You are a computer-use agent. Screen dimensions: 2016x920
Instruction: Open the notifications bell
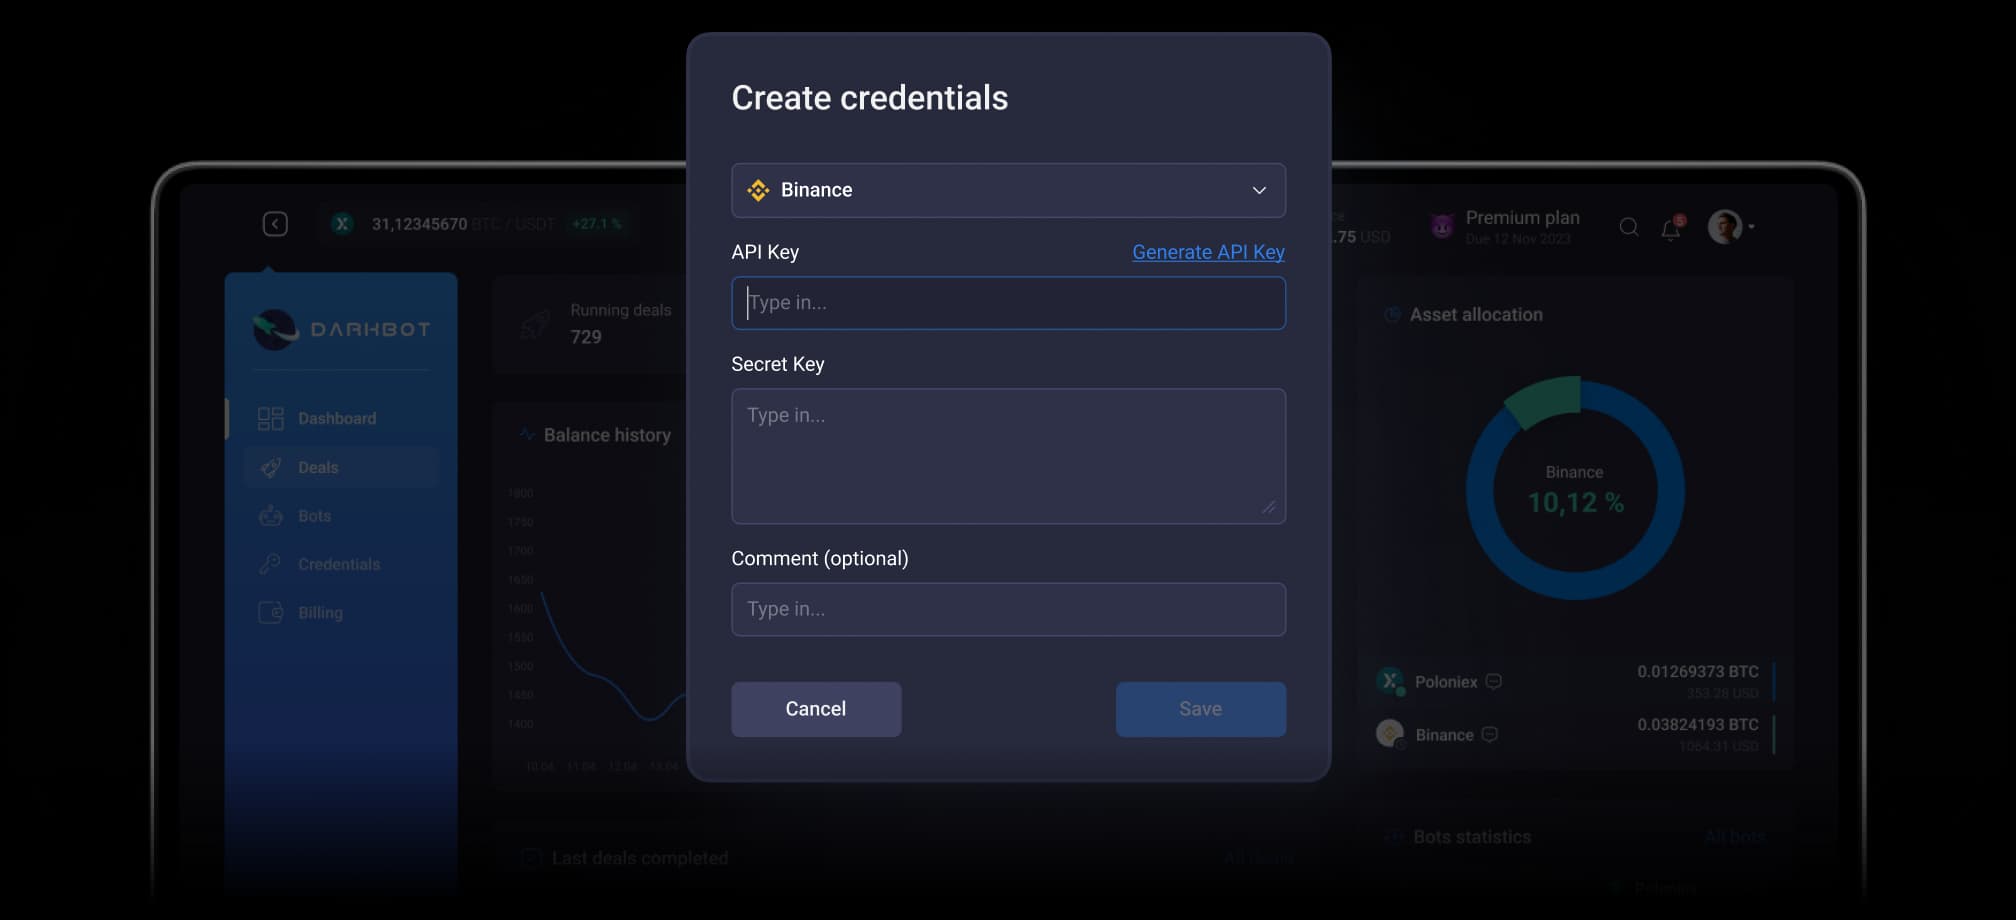(x=1670, y=227)
